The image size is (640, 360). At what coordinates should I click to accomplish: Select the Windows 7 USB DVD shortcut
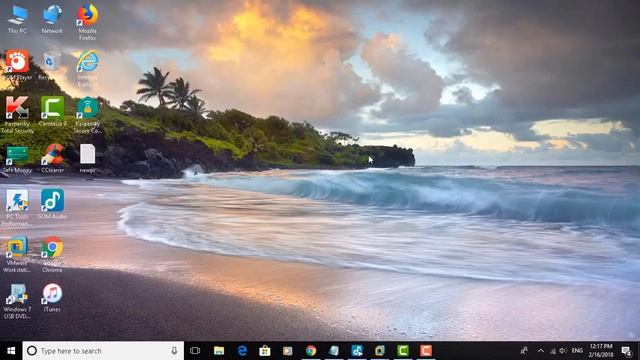click(17, 301)
